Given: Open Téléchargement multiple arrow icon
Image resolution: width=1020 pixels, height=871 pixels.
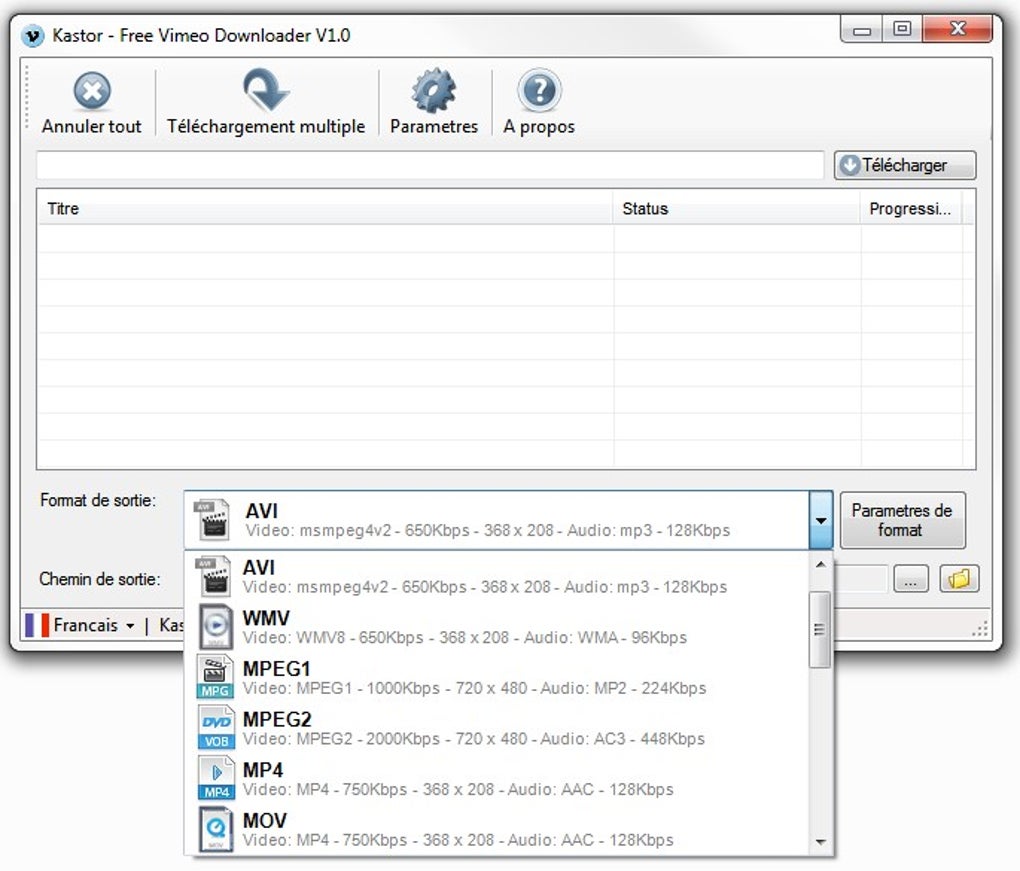Looking at the screenshot, I should tap(265, 89).
